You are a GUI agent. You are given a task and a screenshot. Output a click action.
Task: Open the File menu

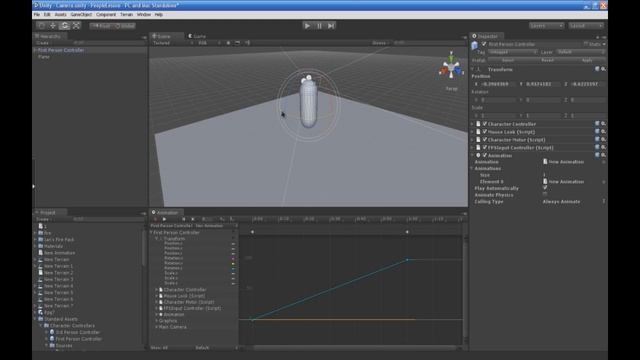pos(37,14)
